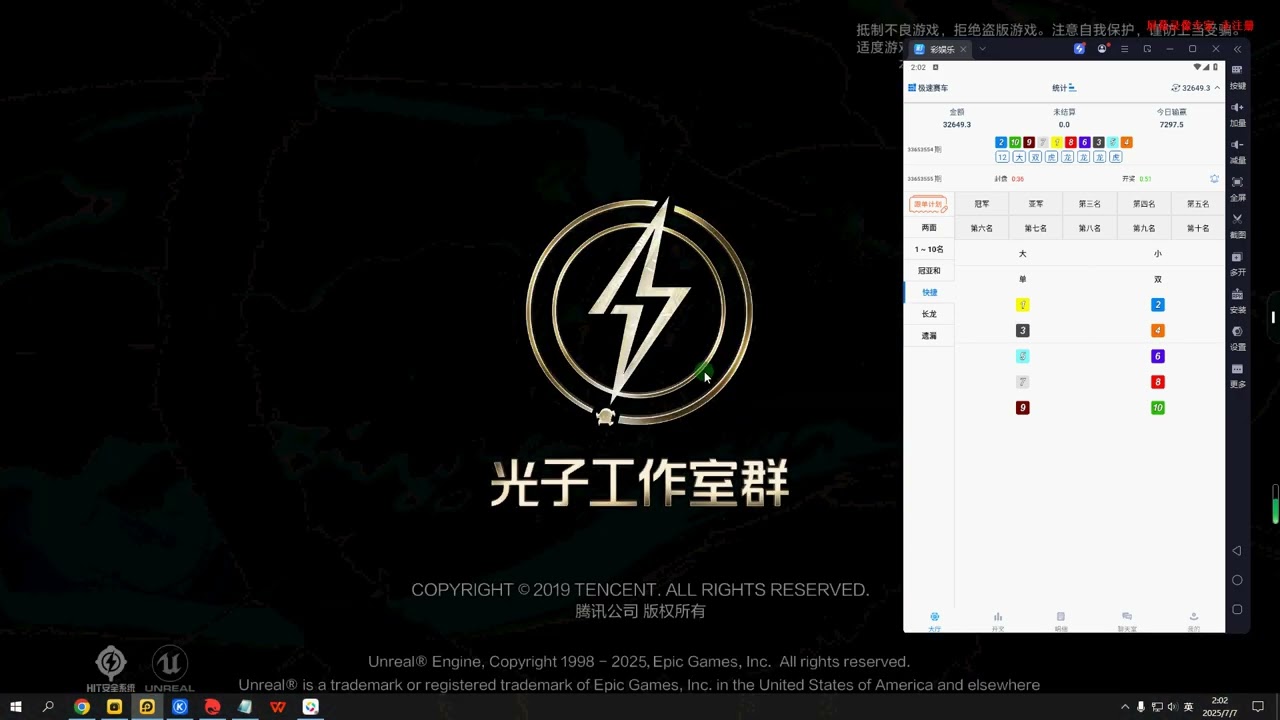
Task: Toggle the 冠军 position
Action: (982, 204)
